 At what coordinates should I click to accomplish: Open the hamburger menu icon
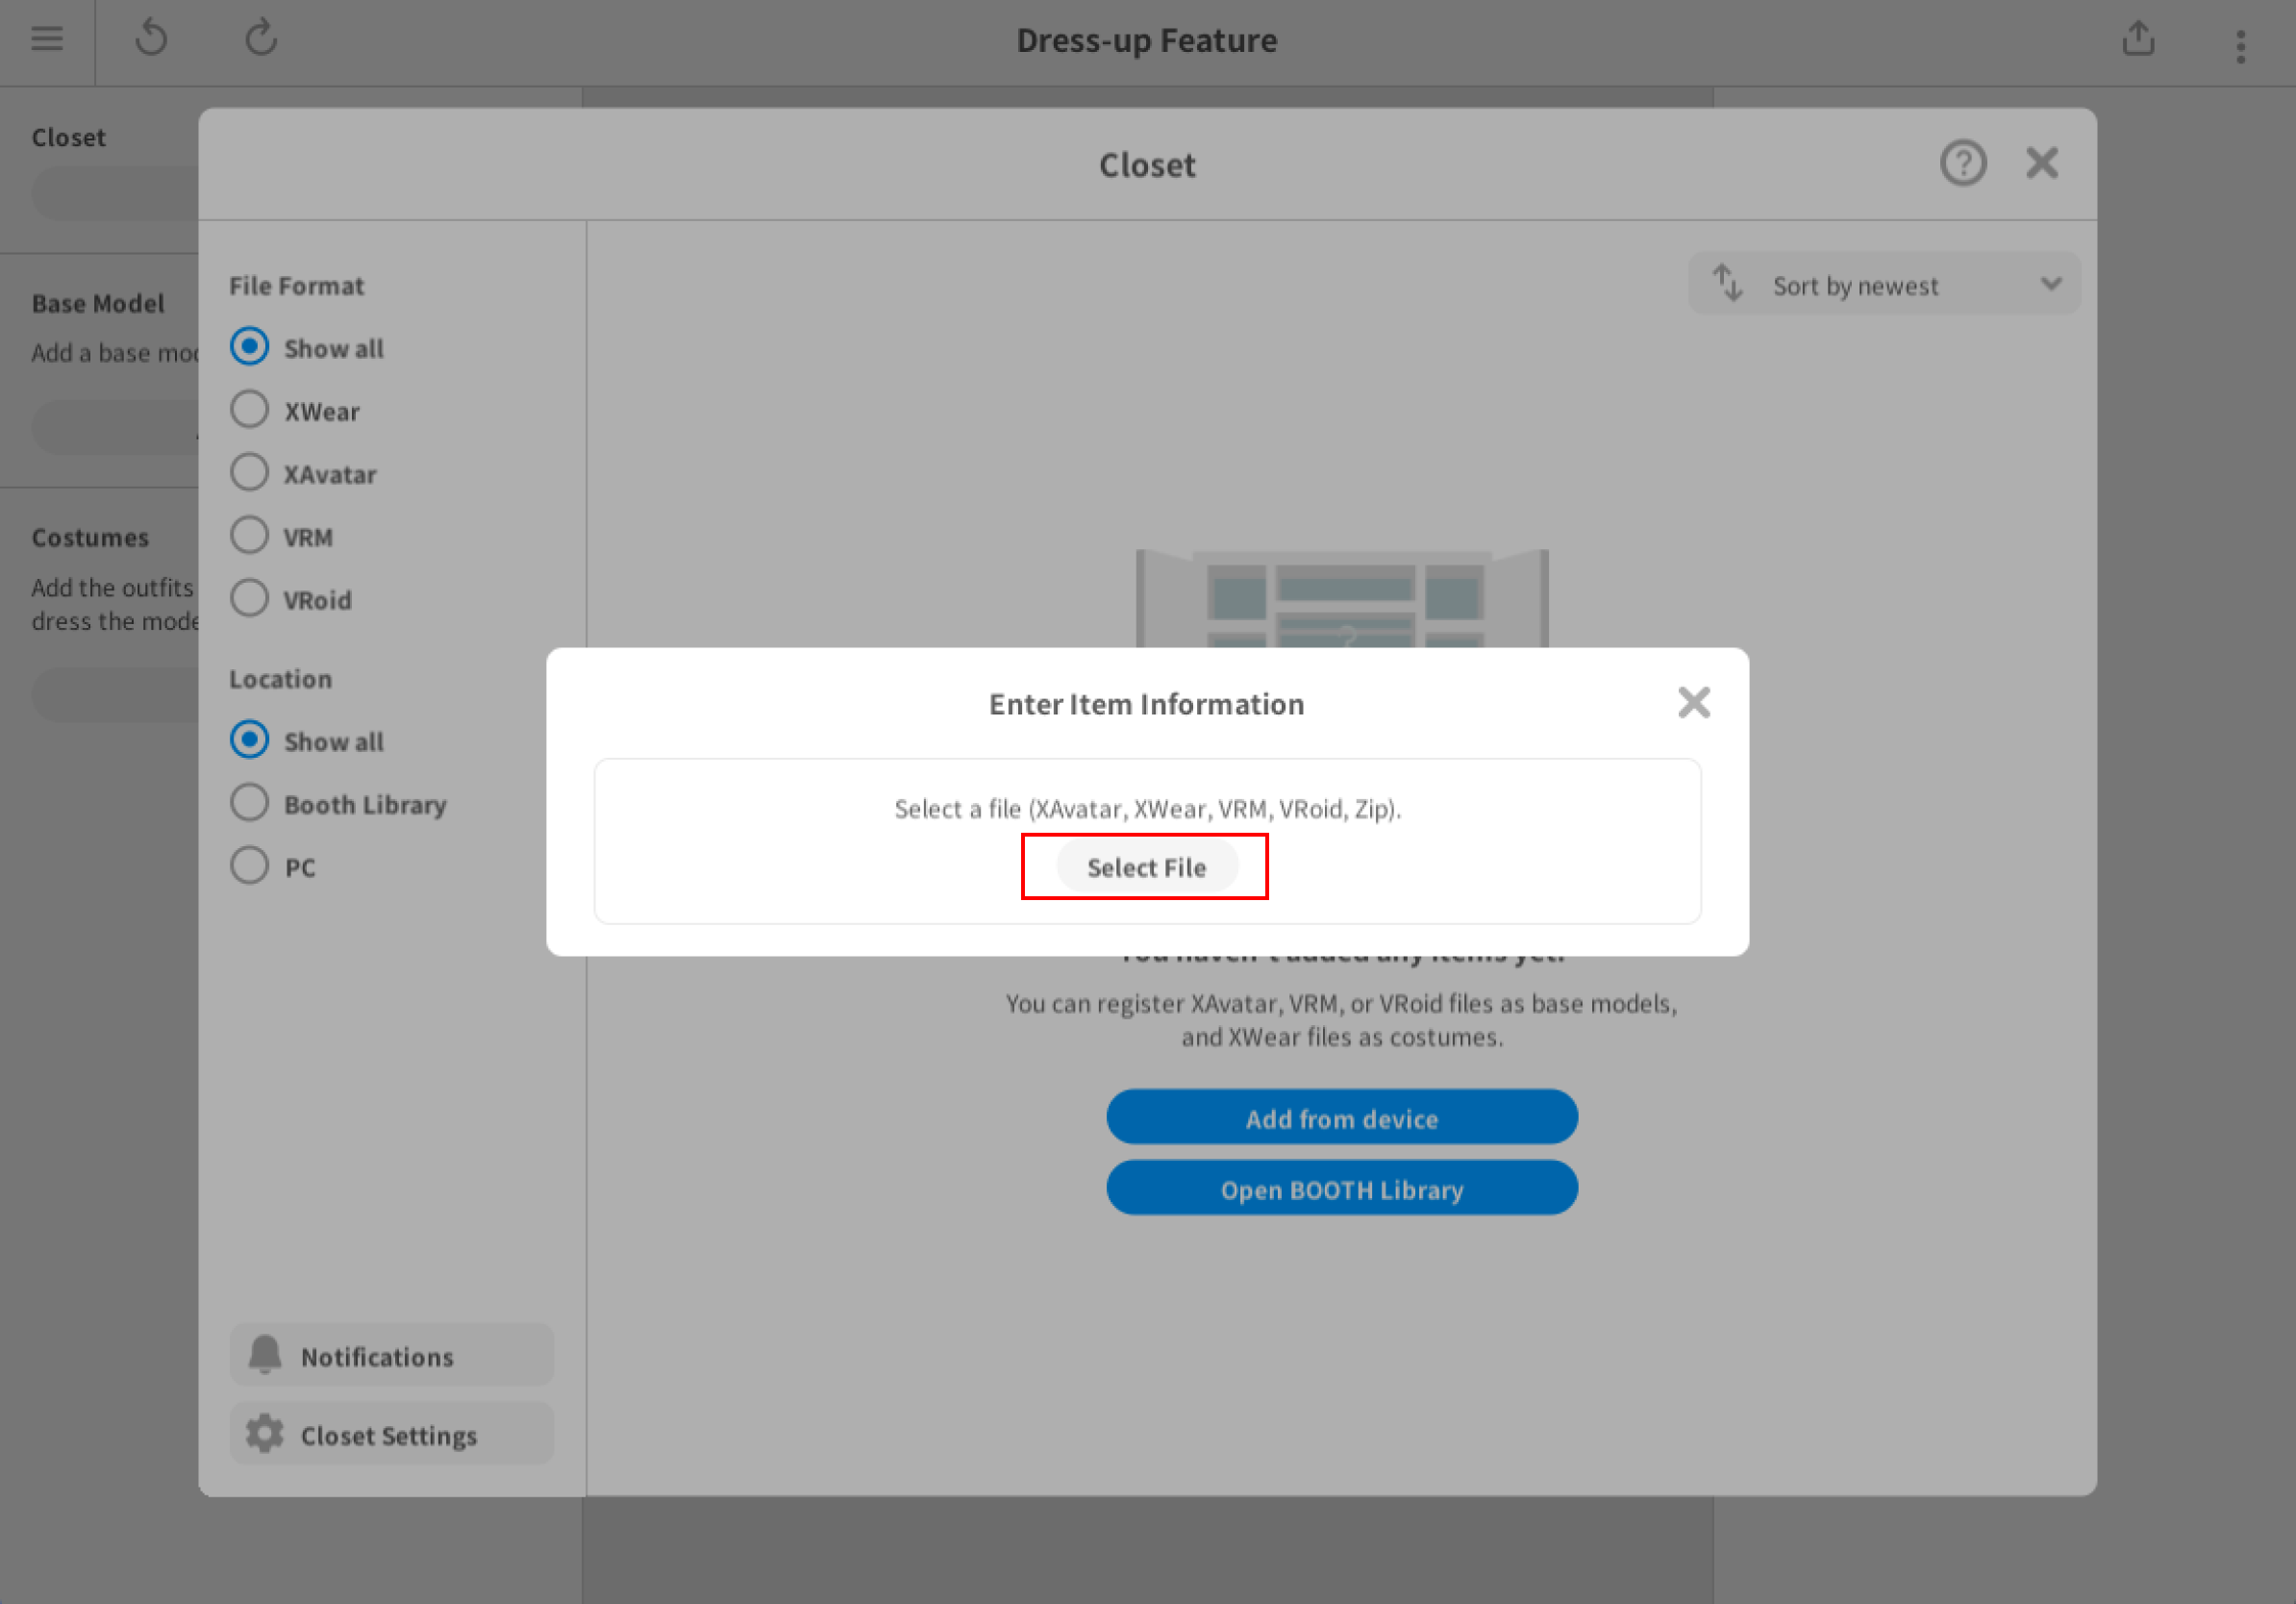pyautogui.click(x=47, y=39)
